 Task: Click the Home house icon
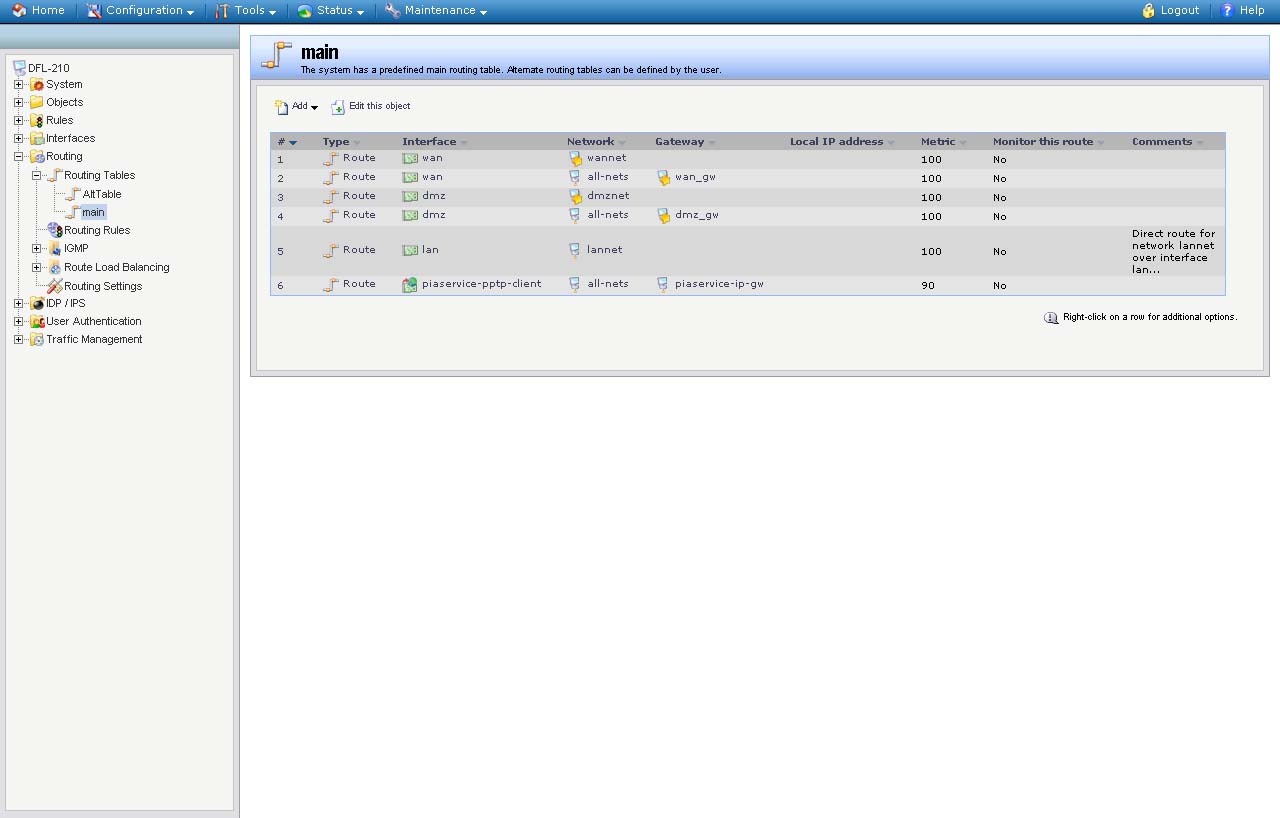[x=19, y=10]
